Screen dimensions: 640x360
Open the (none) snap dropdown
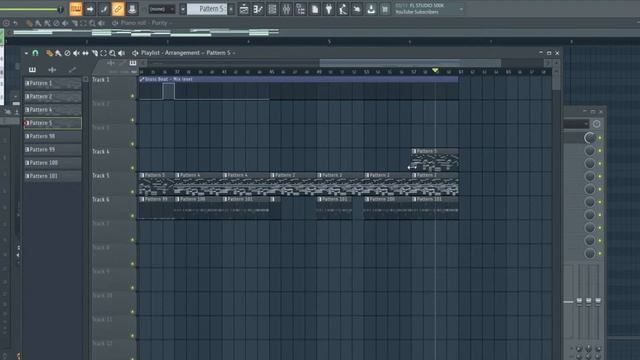[x=162, y=9]
